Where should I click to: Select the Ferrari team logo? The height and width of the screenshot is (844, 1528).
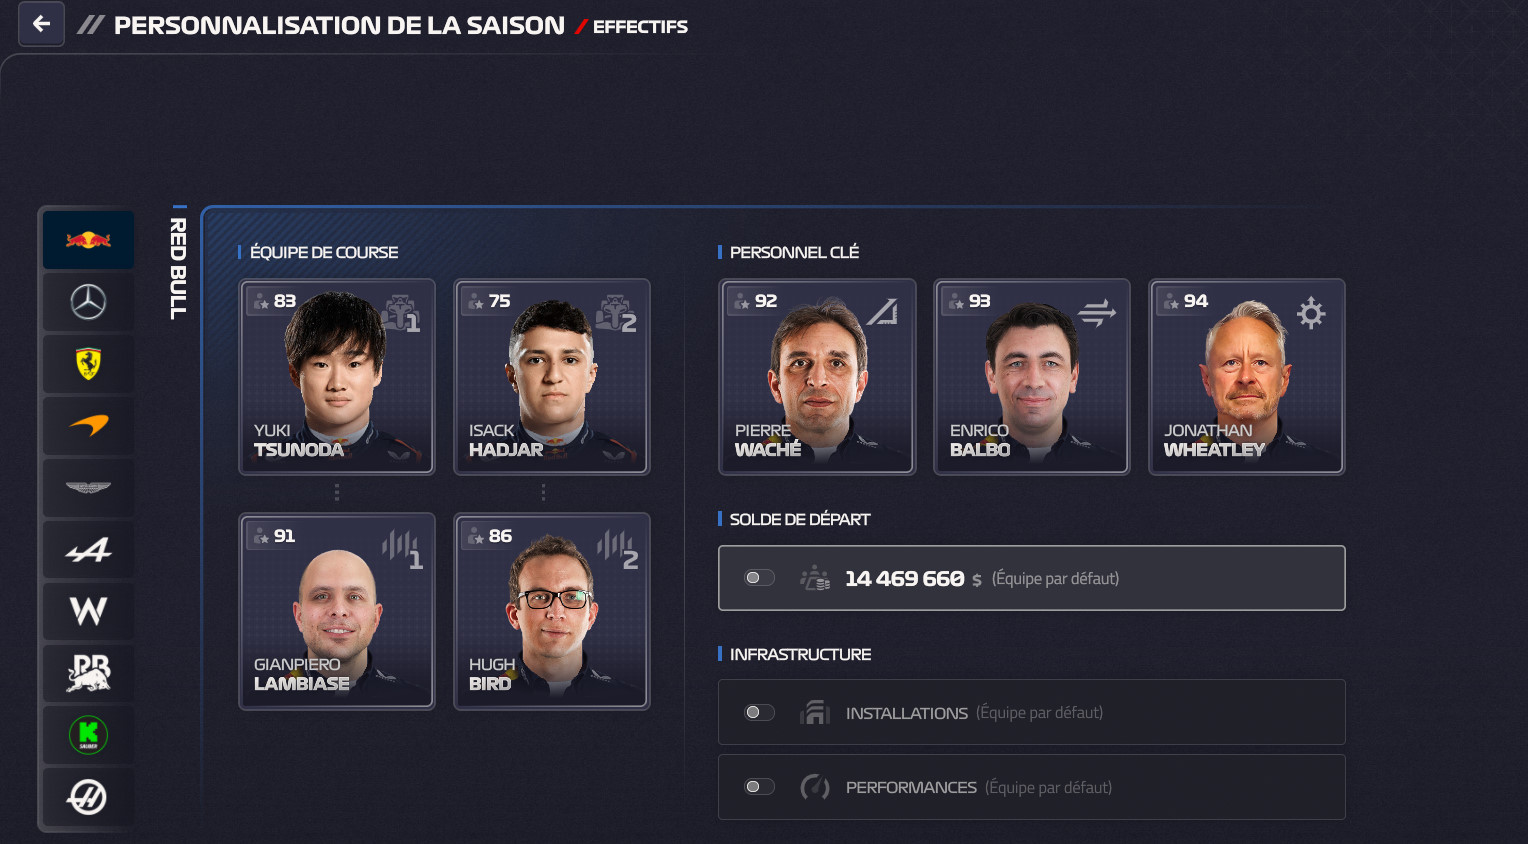(88, 364)
